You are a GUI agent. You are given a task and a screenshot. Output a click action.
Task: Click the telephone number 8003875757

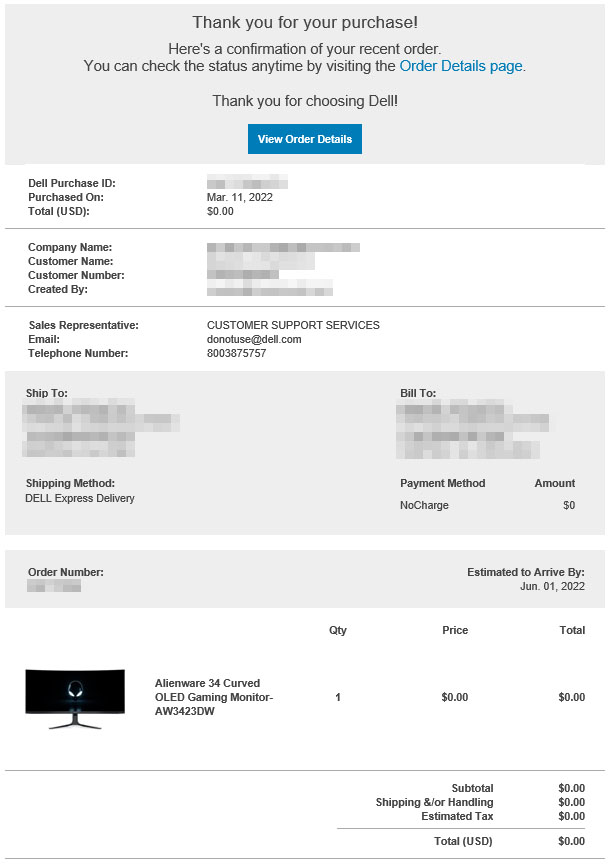[237, 353]
